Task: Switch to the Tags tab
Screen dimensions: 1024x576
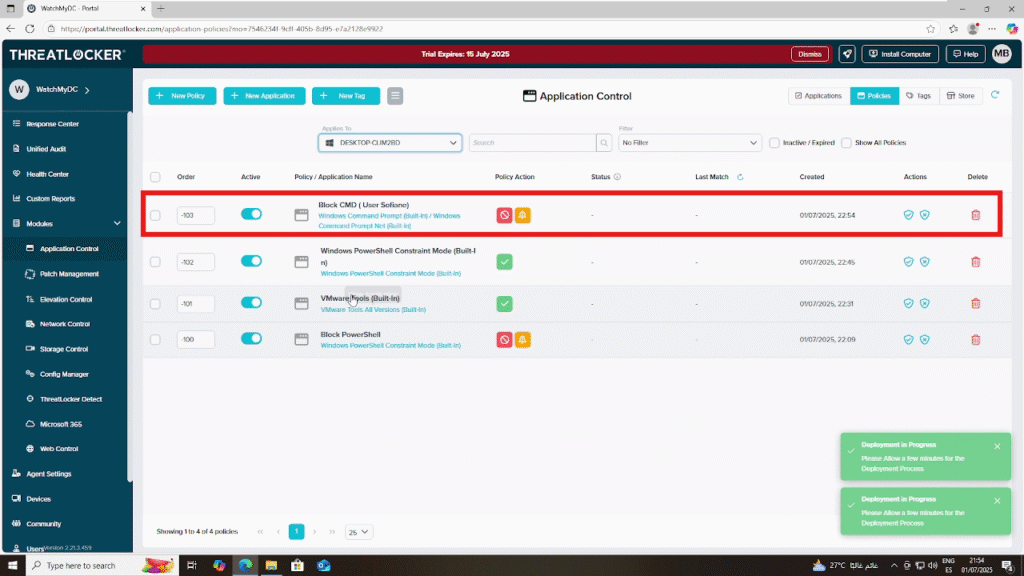Action: coord(919,96)
